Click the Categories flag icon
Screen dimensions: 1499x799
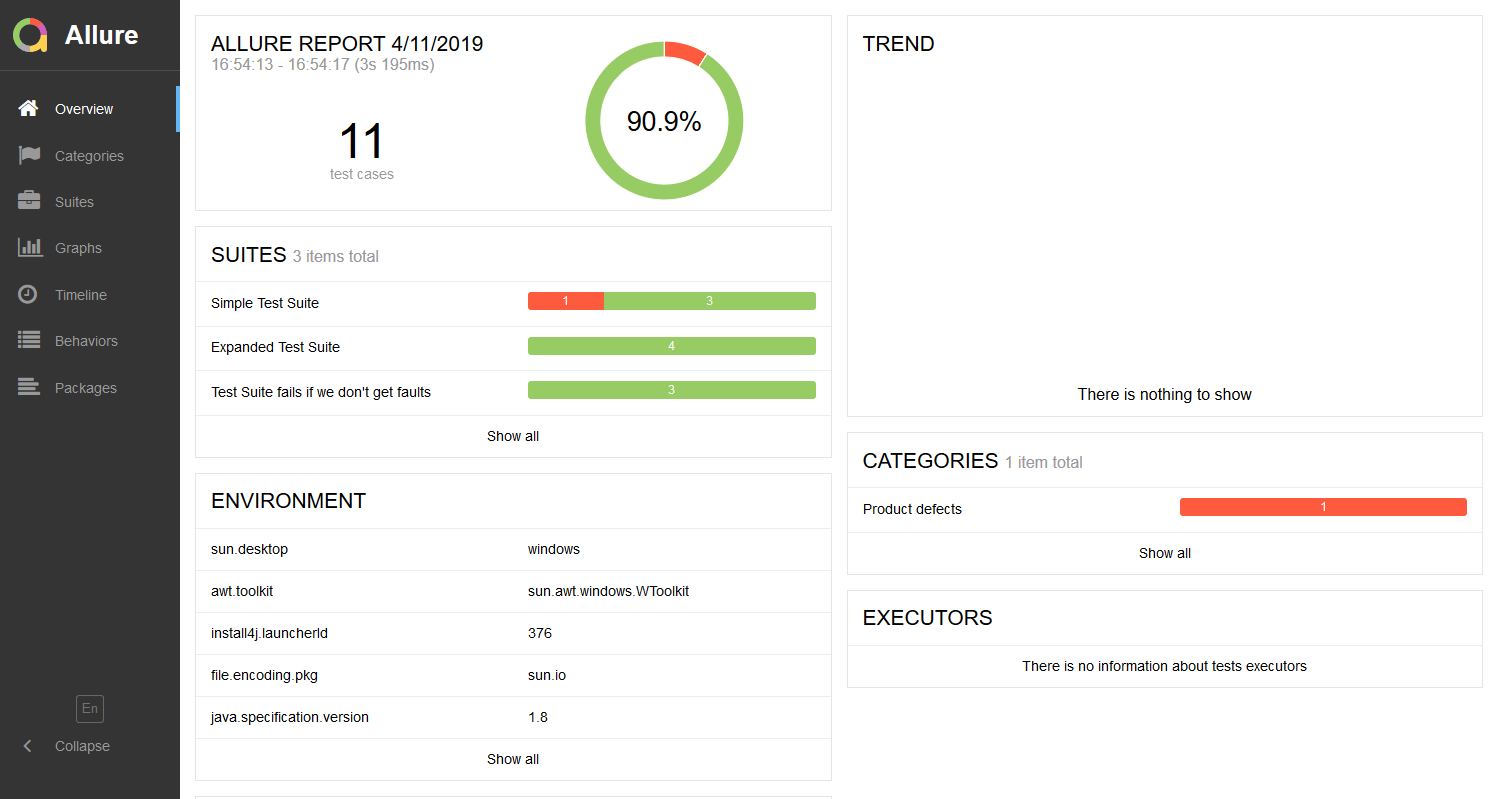click(29, 155)
